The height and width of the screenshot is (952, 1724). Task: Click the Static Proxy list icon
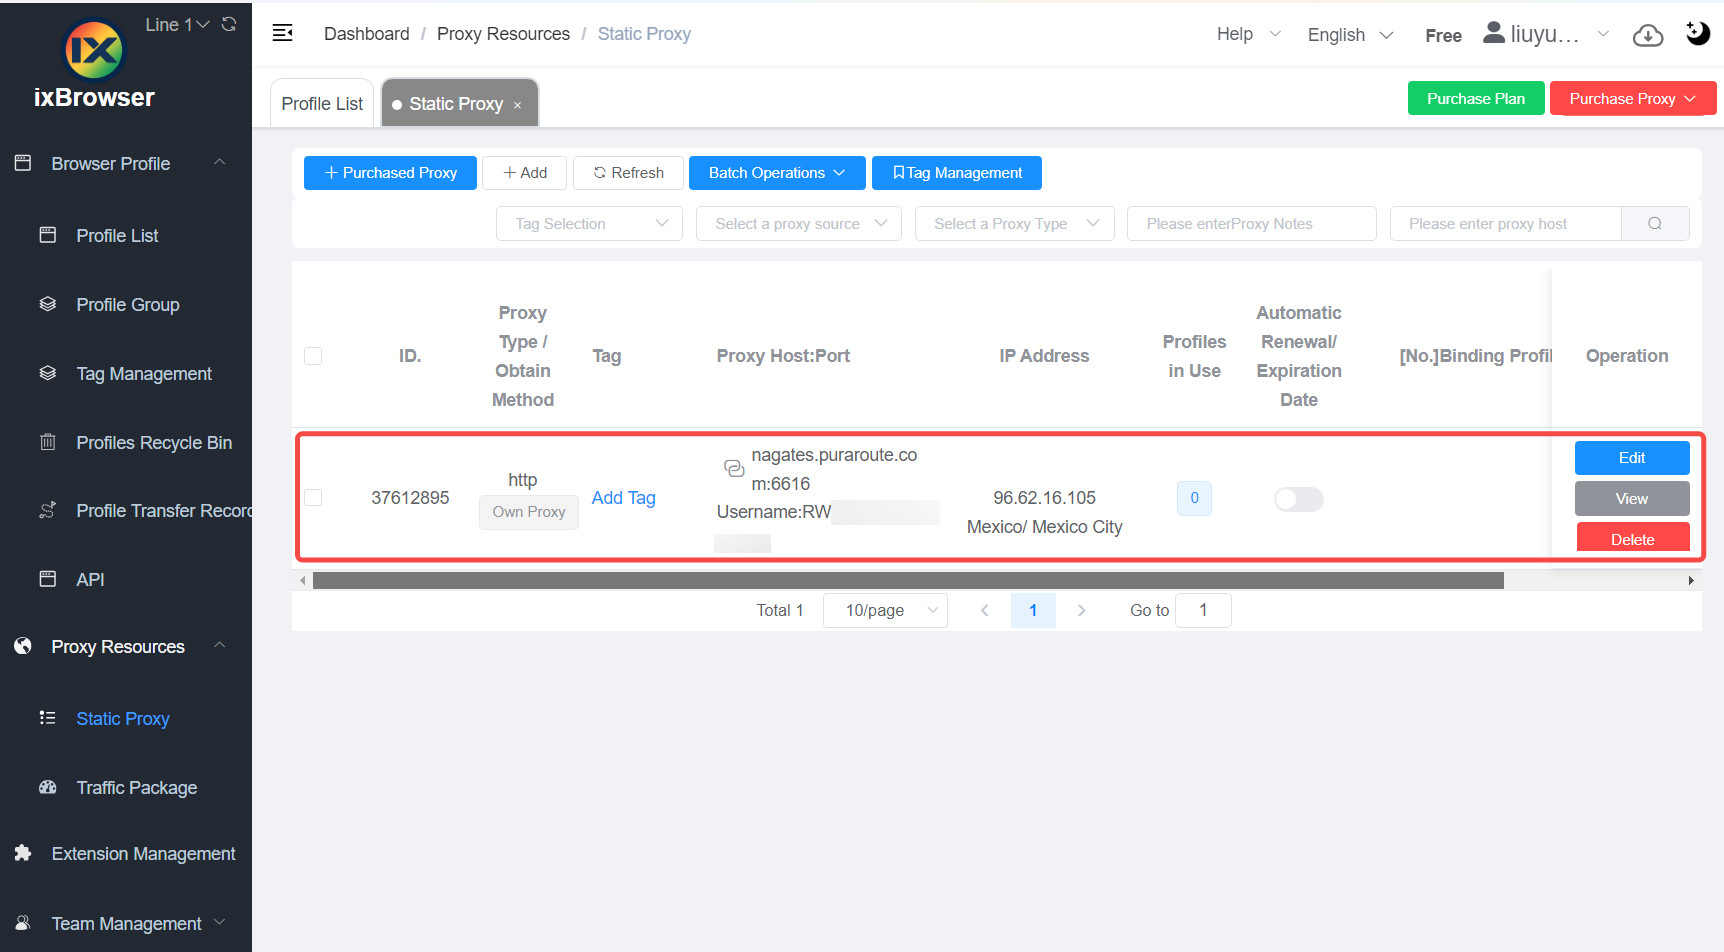[48, 718]
